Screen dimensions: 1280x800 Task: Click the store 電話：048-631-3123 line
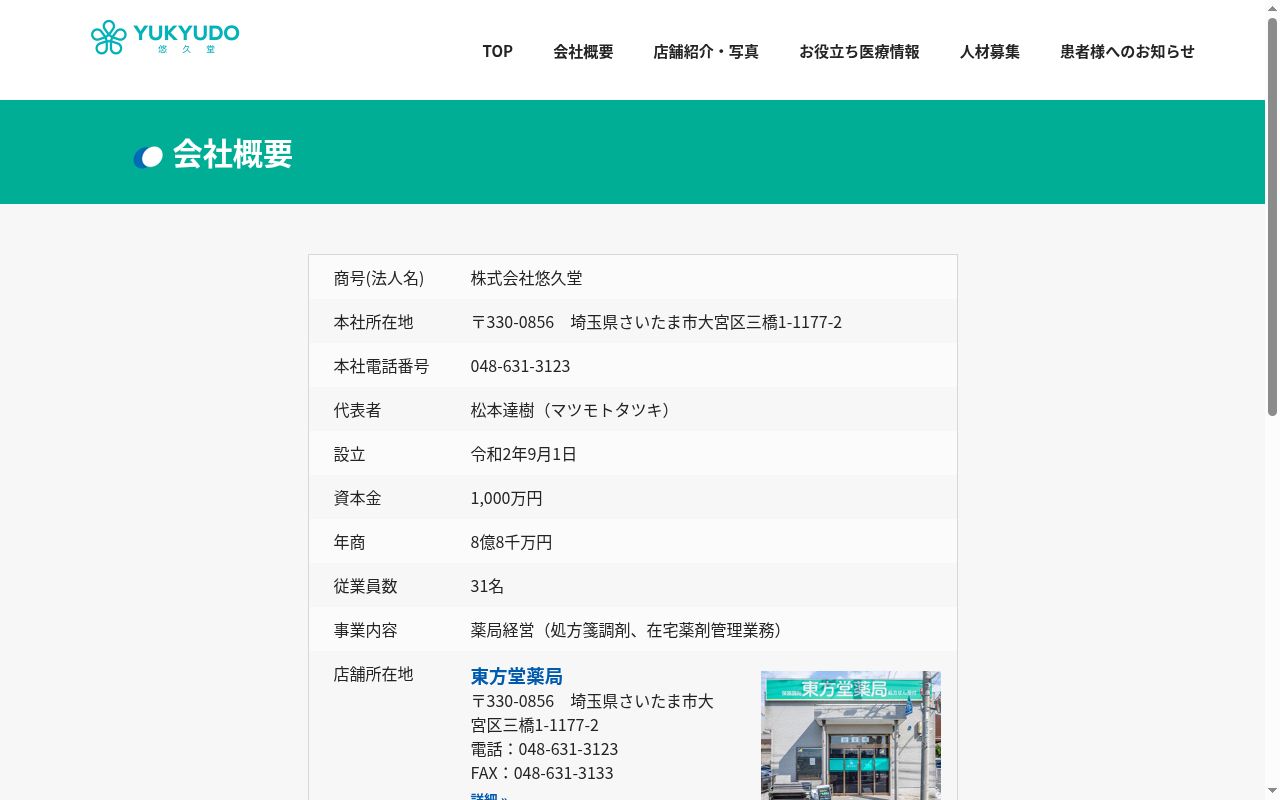pos(544,749)
